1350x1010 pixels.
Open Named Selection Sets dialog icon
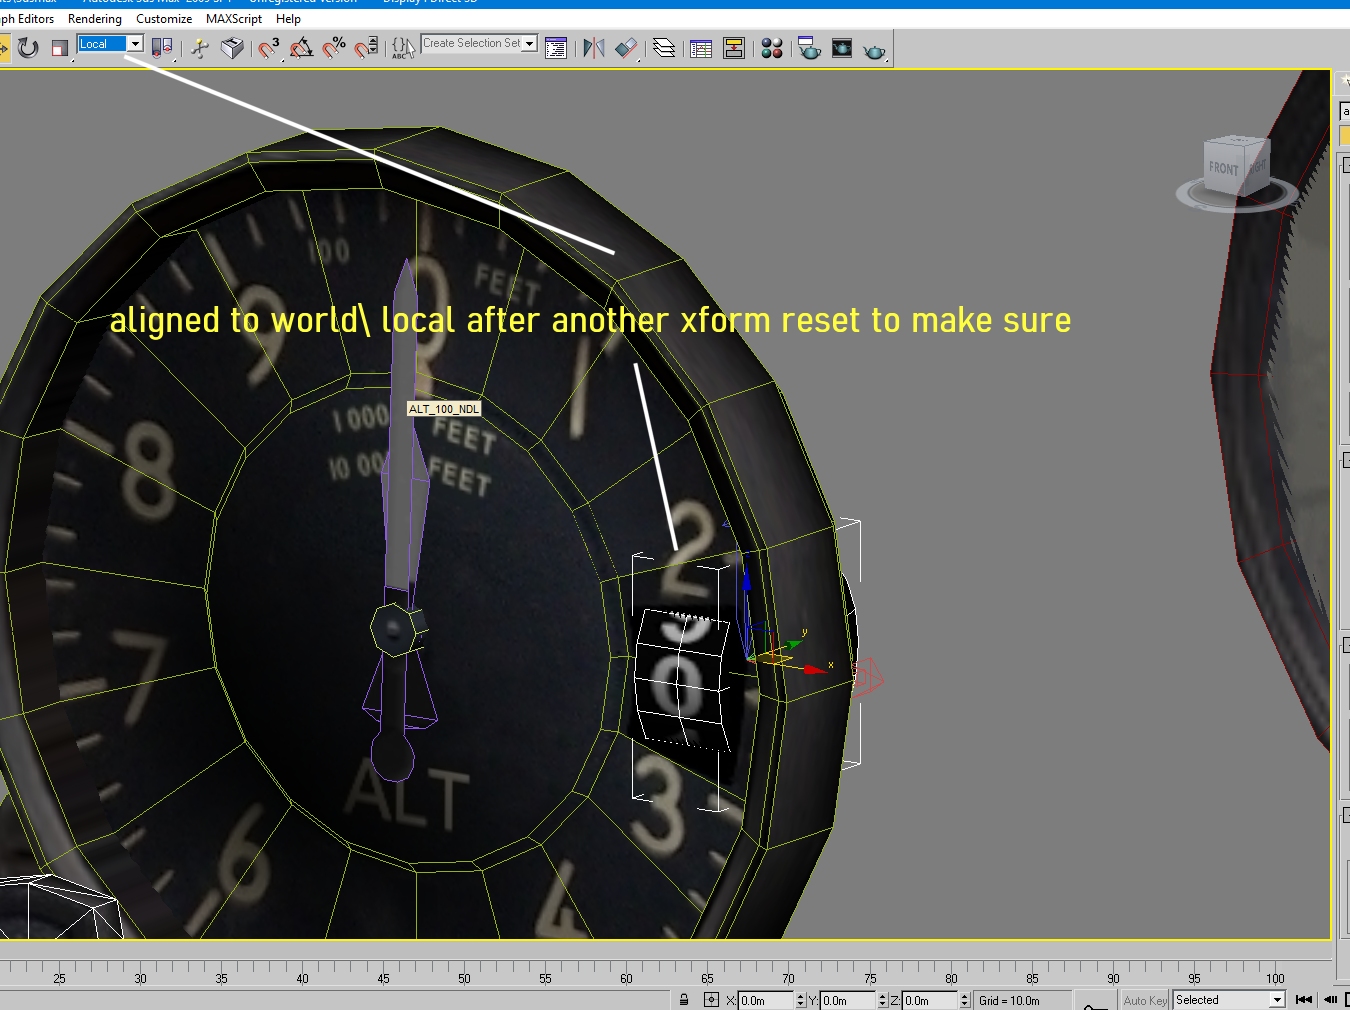557,48
